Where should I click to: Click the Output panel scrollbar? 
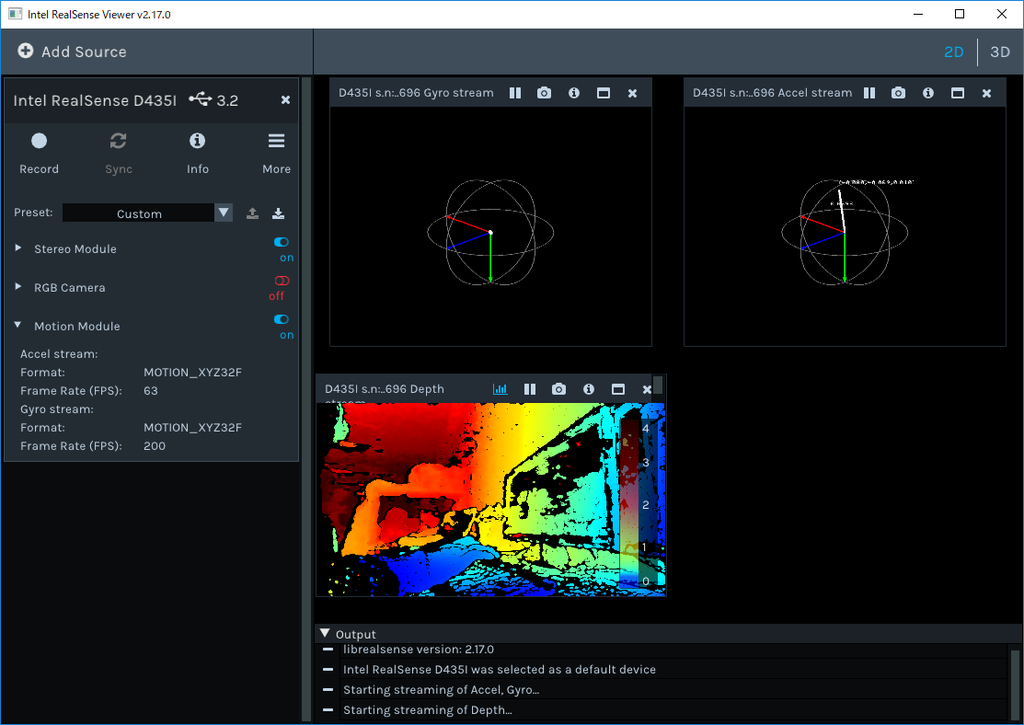(1014, 683)
